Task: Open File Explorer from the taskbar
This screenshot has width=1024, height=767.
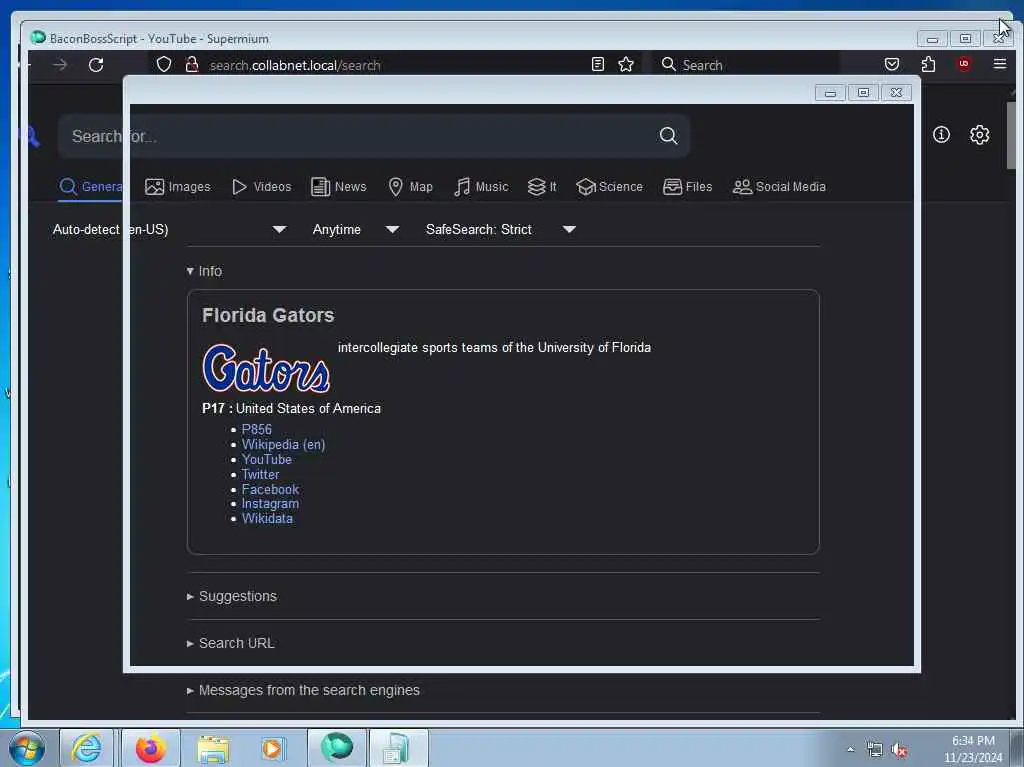Action: click(213, 749)
